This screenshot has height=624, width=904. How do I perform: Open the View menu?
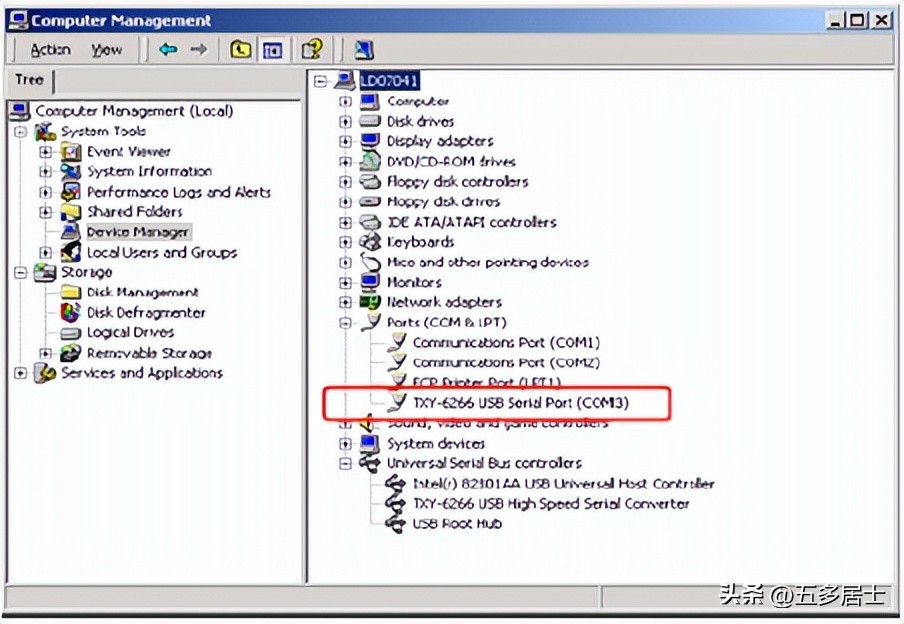pyautogui.click(x=107, y=50)
